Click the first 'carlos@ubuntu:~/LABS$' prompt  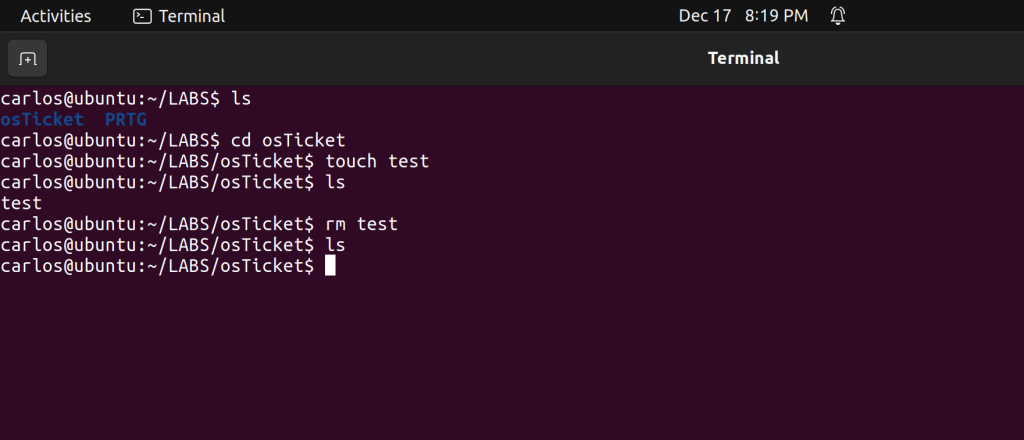110,99
